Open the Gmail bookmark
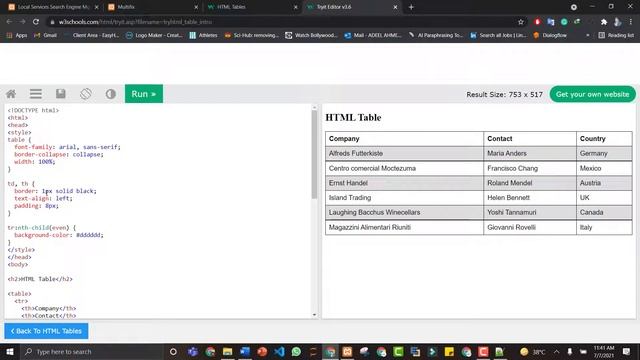640x360 pixels. pyautogui.click(x=45, y=36)
